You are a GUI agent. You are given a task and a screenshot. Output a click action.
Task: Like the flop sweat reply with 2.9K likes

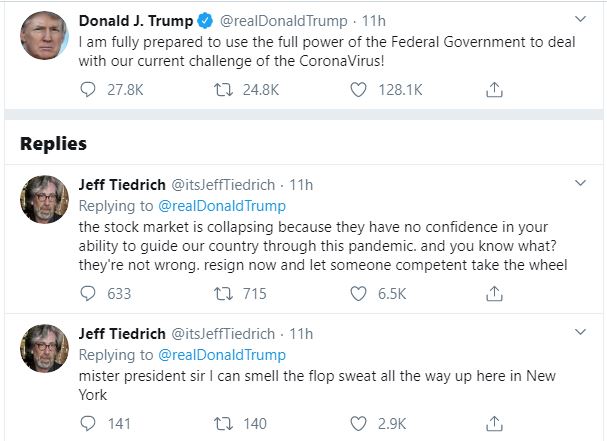click(x=359, y=423)
